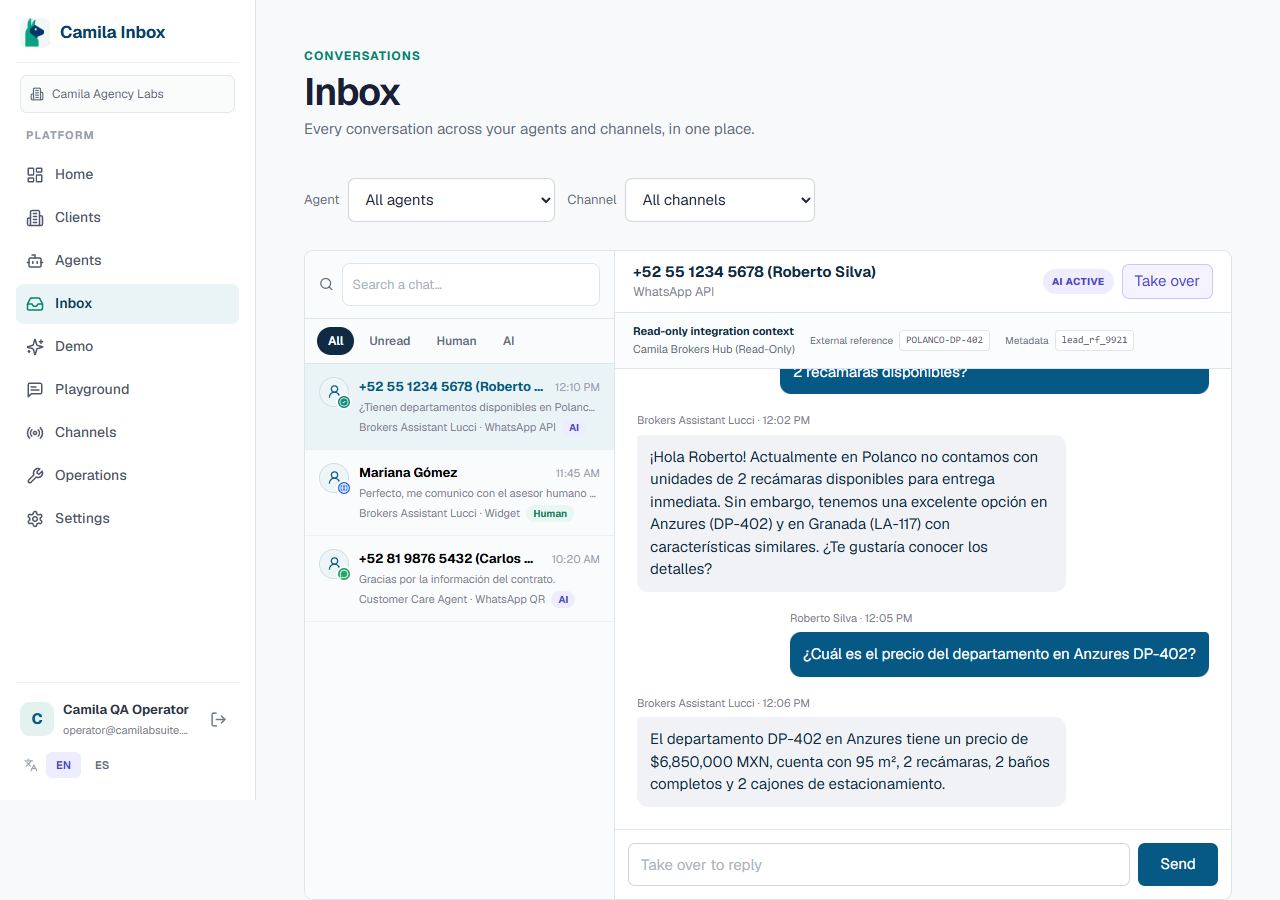Click Mariana Gómez conversation avatar icon
The image size is (1280, 900).
pos(334,478)
